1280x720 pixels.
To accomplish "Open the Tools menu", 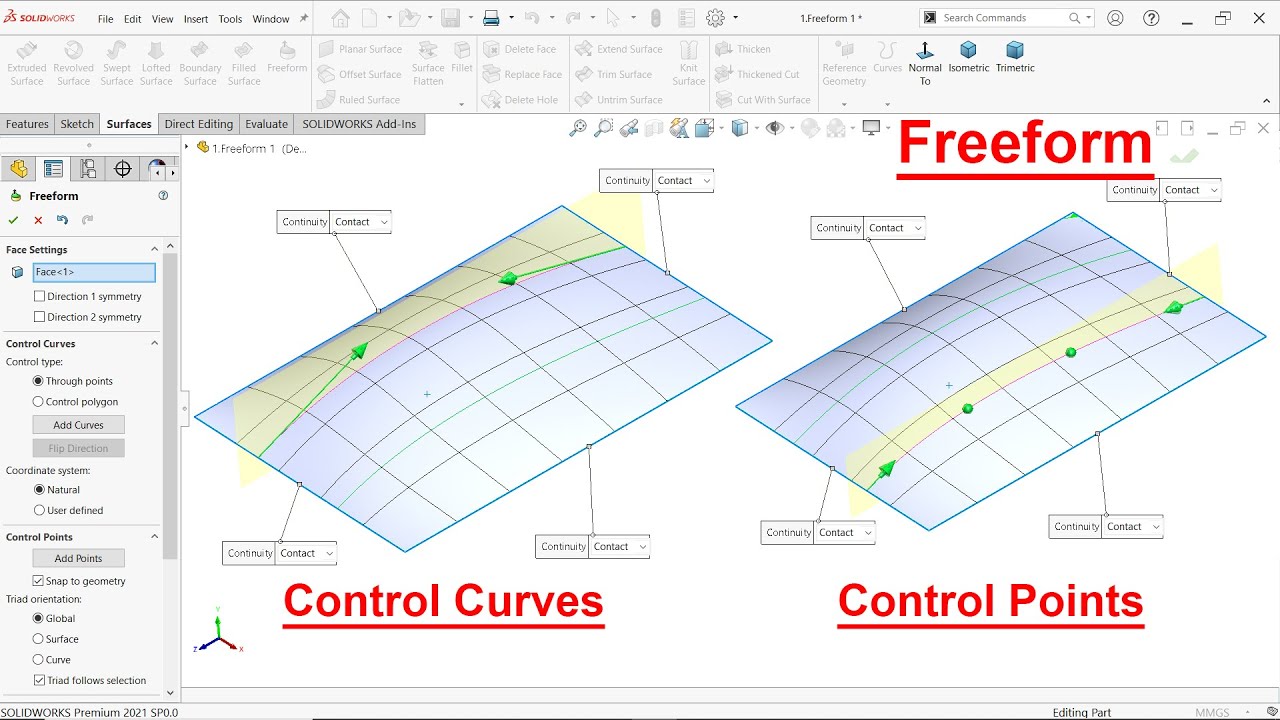I will 230,19.
